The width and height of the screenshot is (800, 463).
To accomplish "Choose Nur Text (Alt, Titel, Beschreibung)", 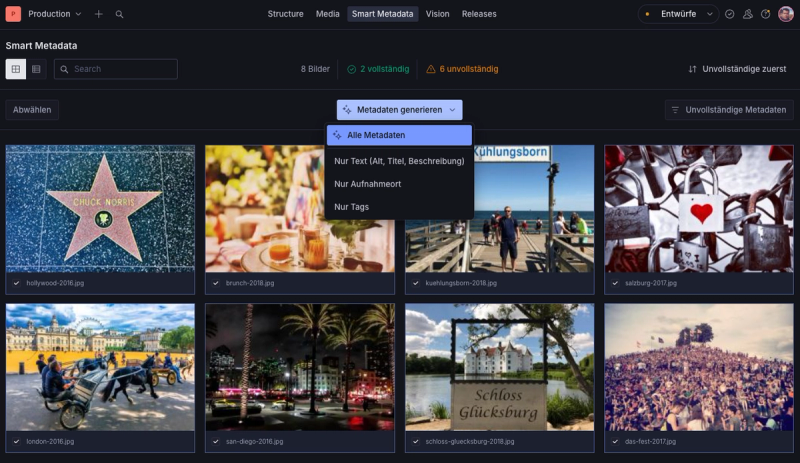I will pos(399,161).
